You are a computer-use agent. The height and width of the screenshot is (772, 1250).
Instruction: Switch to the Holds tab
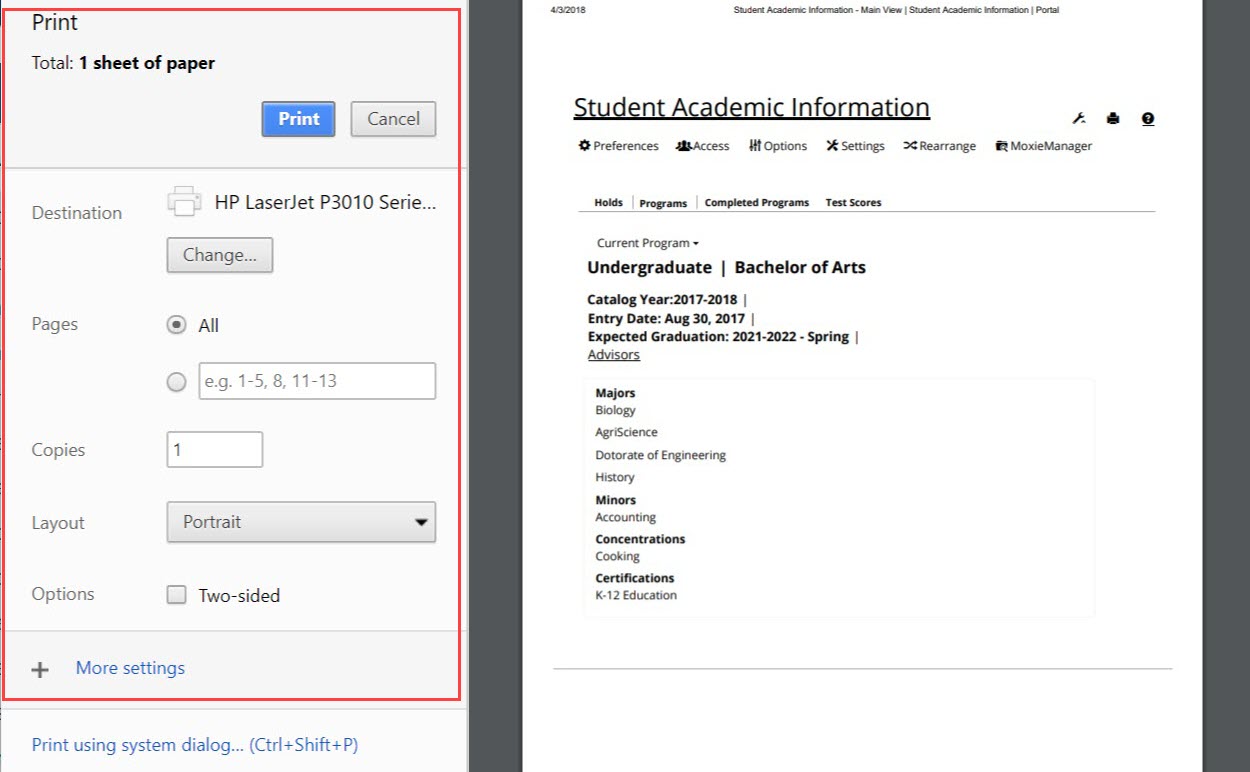coord(608,203)
